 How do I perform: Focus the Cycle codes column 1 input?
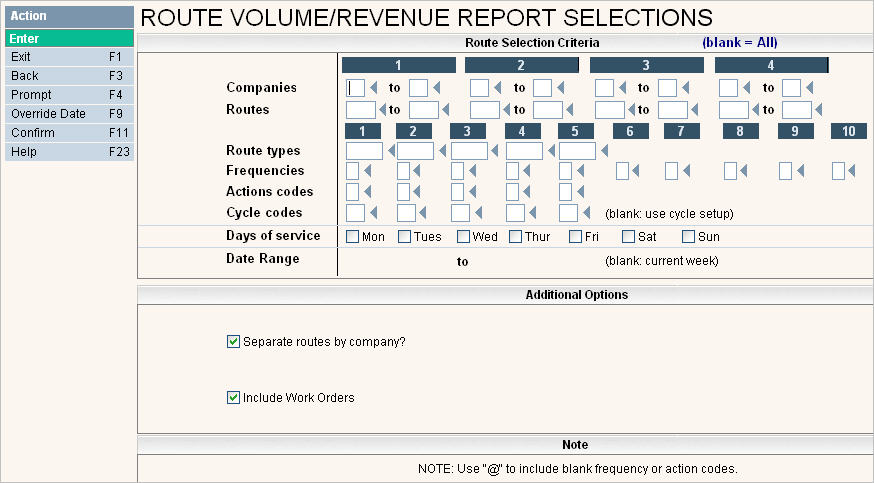tap(356, 212)
